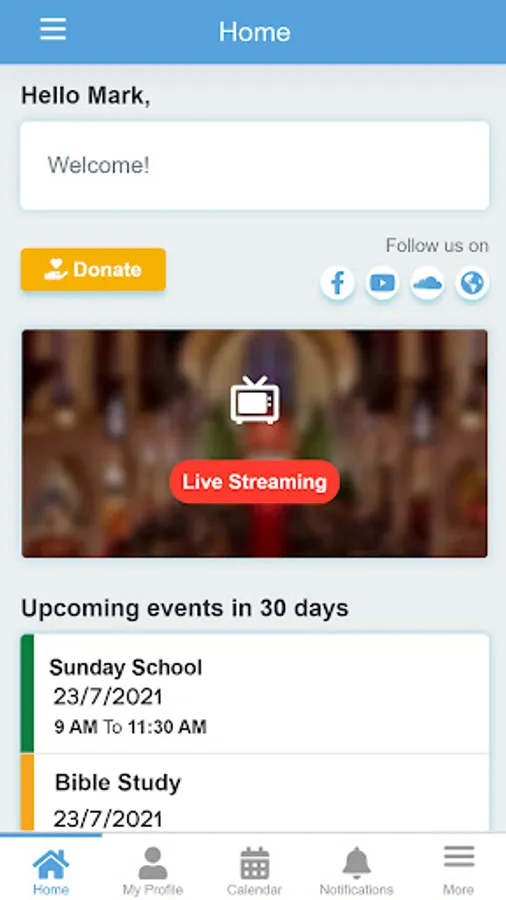Open the SoundCloud icon
The image size is (506, 900).
pyautogui.click(x=427, y=283)
